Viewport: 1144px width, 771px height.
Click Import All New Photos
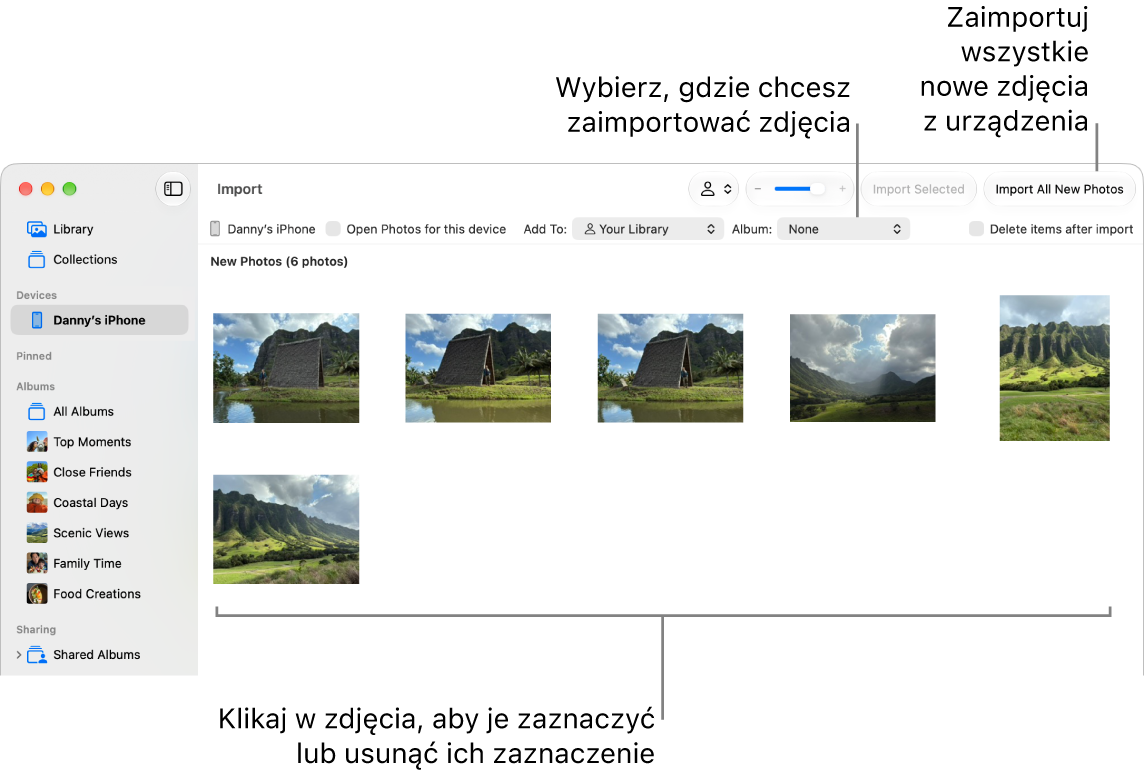coord(1059,190)
